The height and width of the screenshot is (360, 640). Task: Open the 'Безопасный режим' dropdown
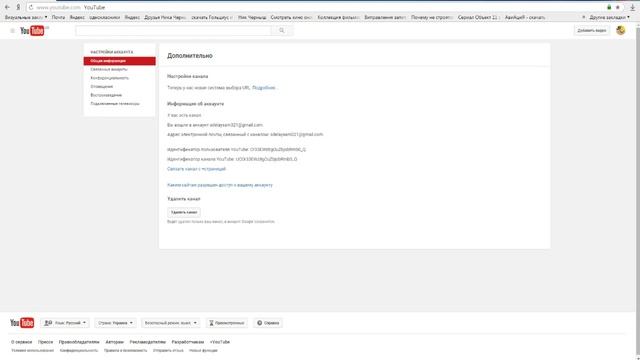tap(171, 323)
